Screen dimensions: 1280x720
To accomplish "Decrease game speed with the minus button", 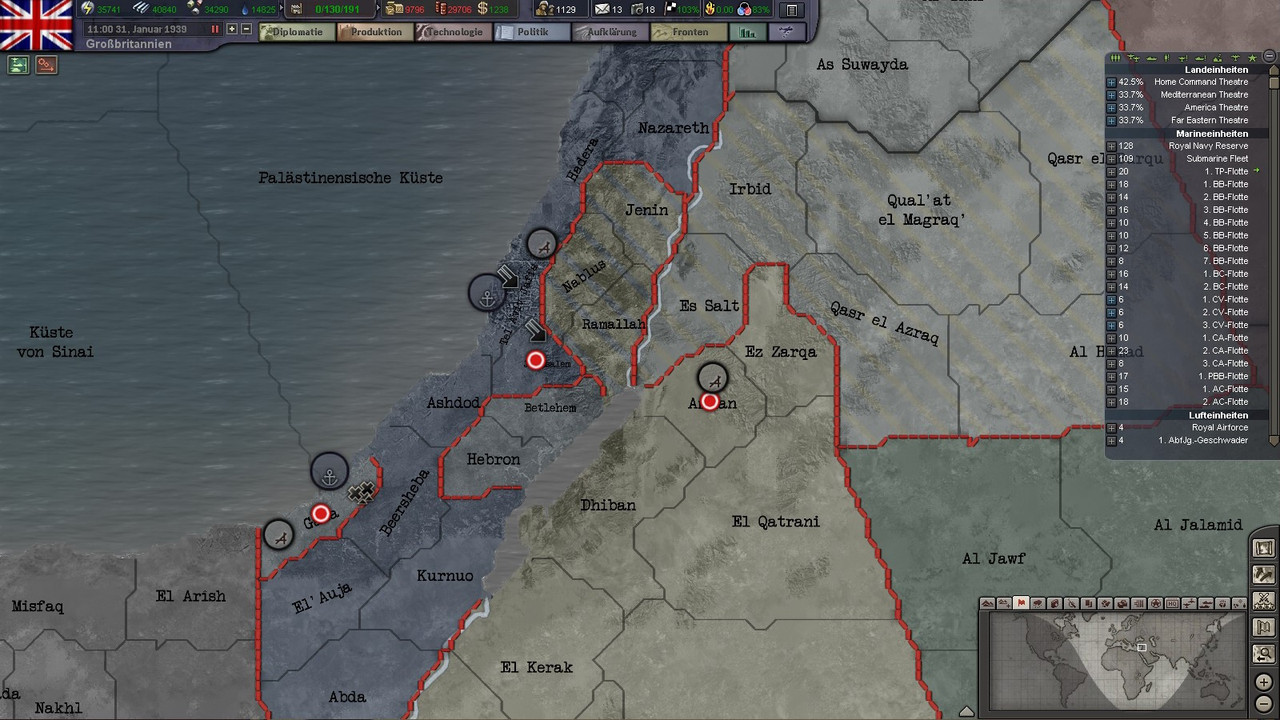I will pos(246,29).
